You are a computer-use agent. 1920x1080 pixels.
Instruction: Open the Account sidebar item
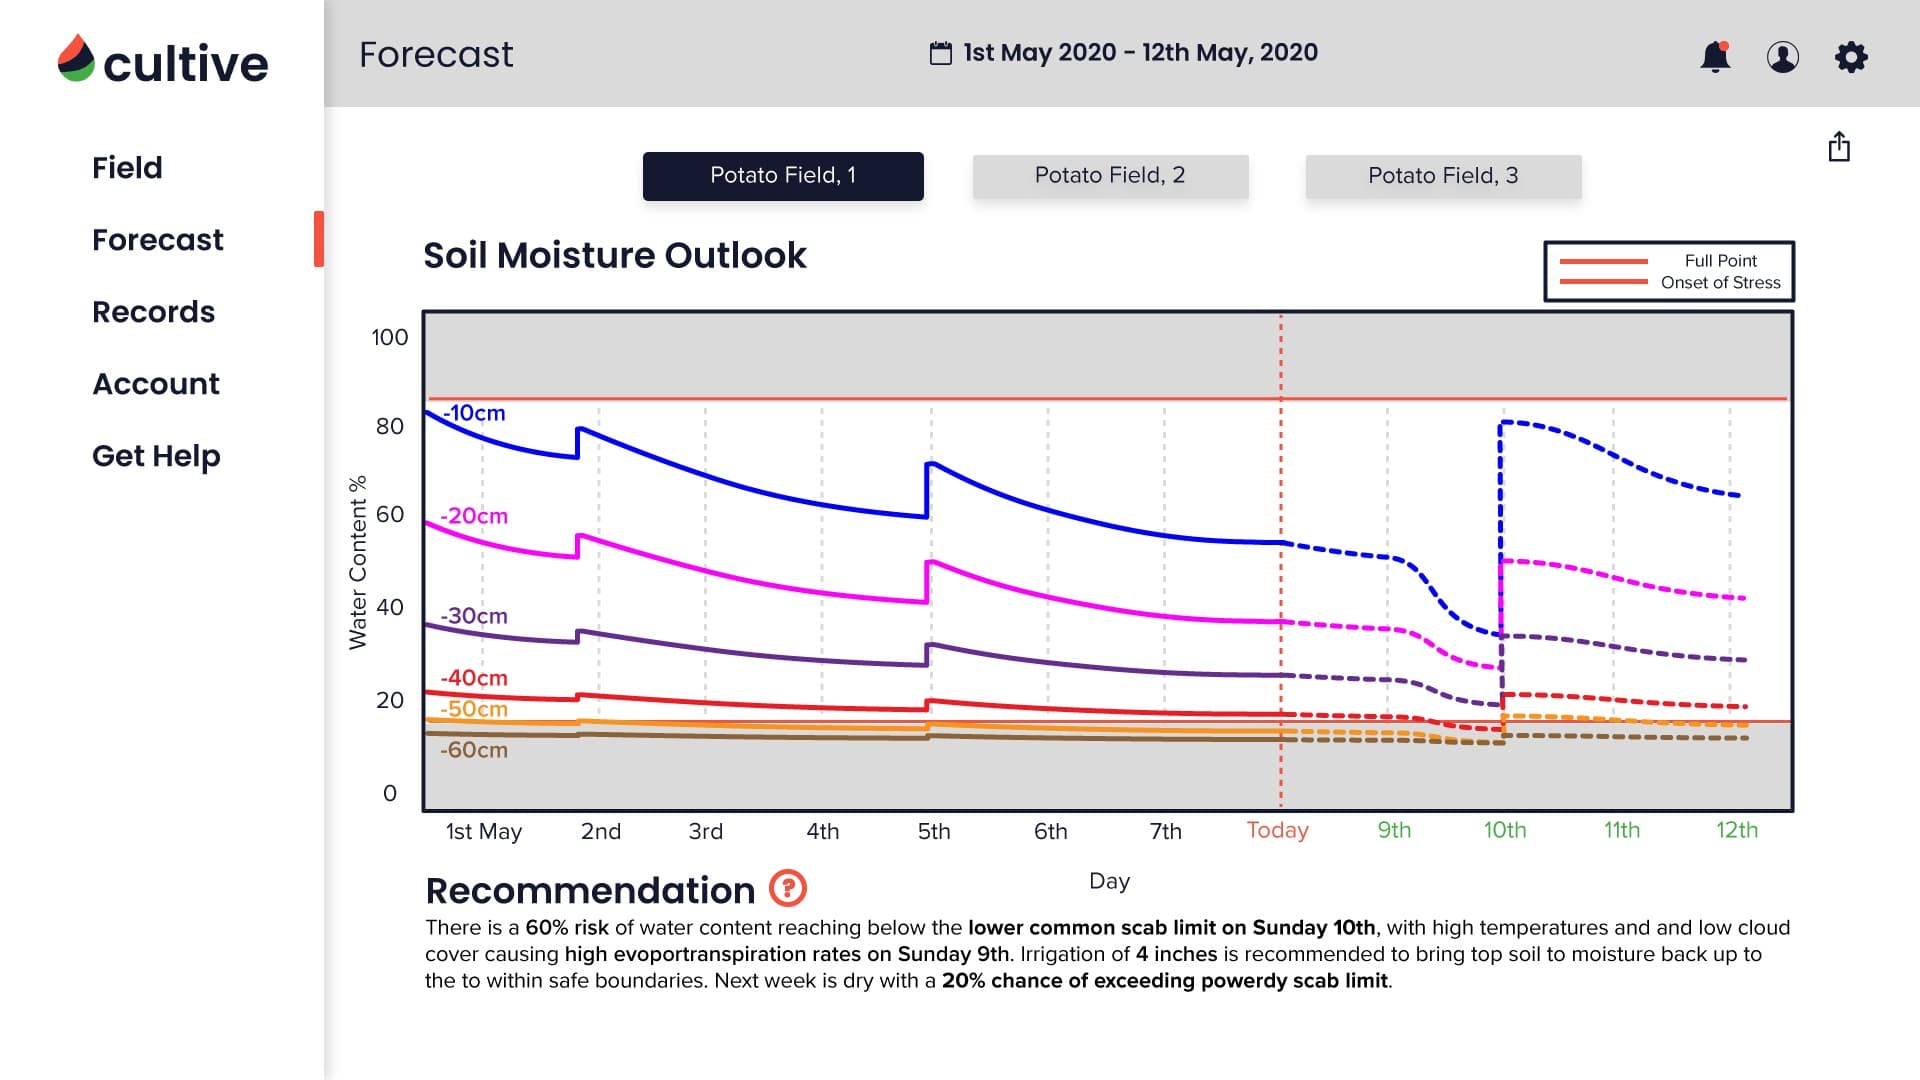point(156,384)
